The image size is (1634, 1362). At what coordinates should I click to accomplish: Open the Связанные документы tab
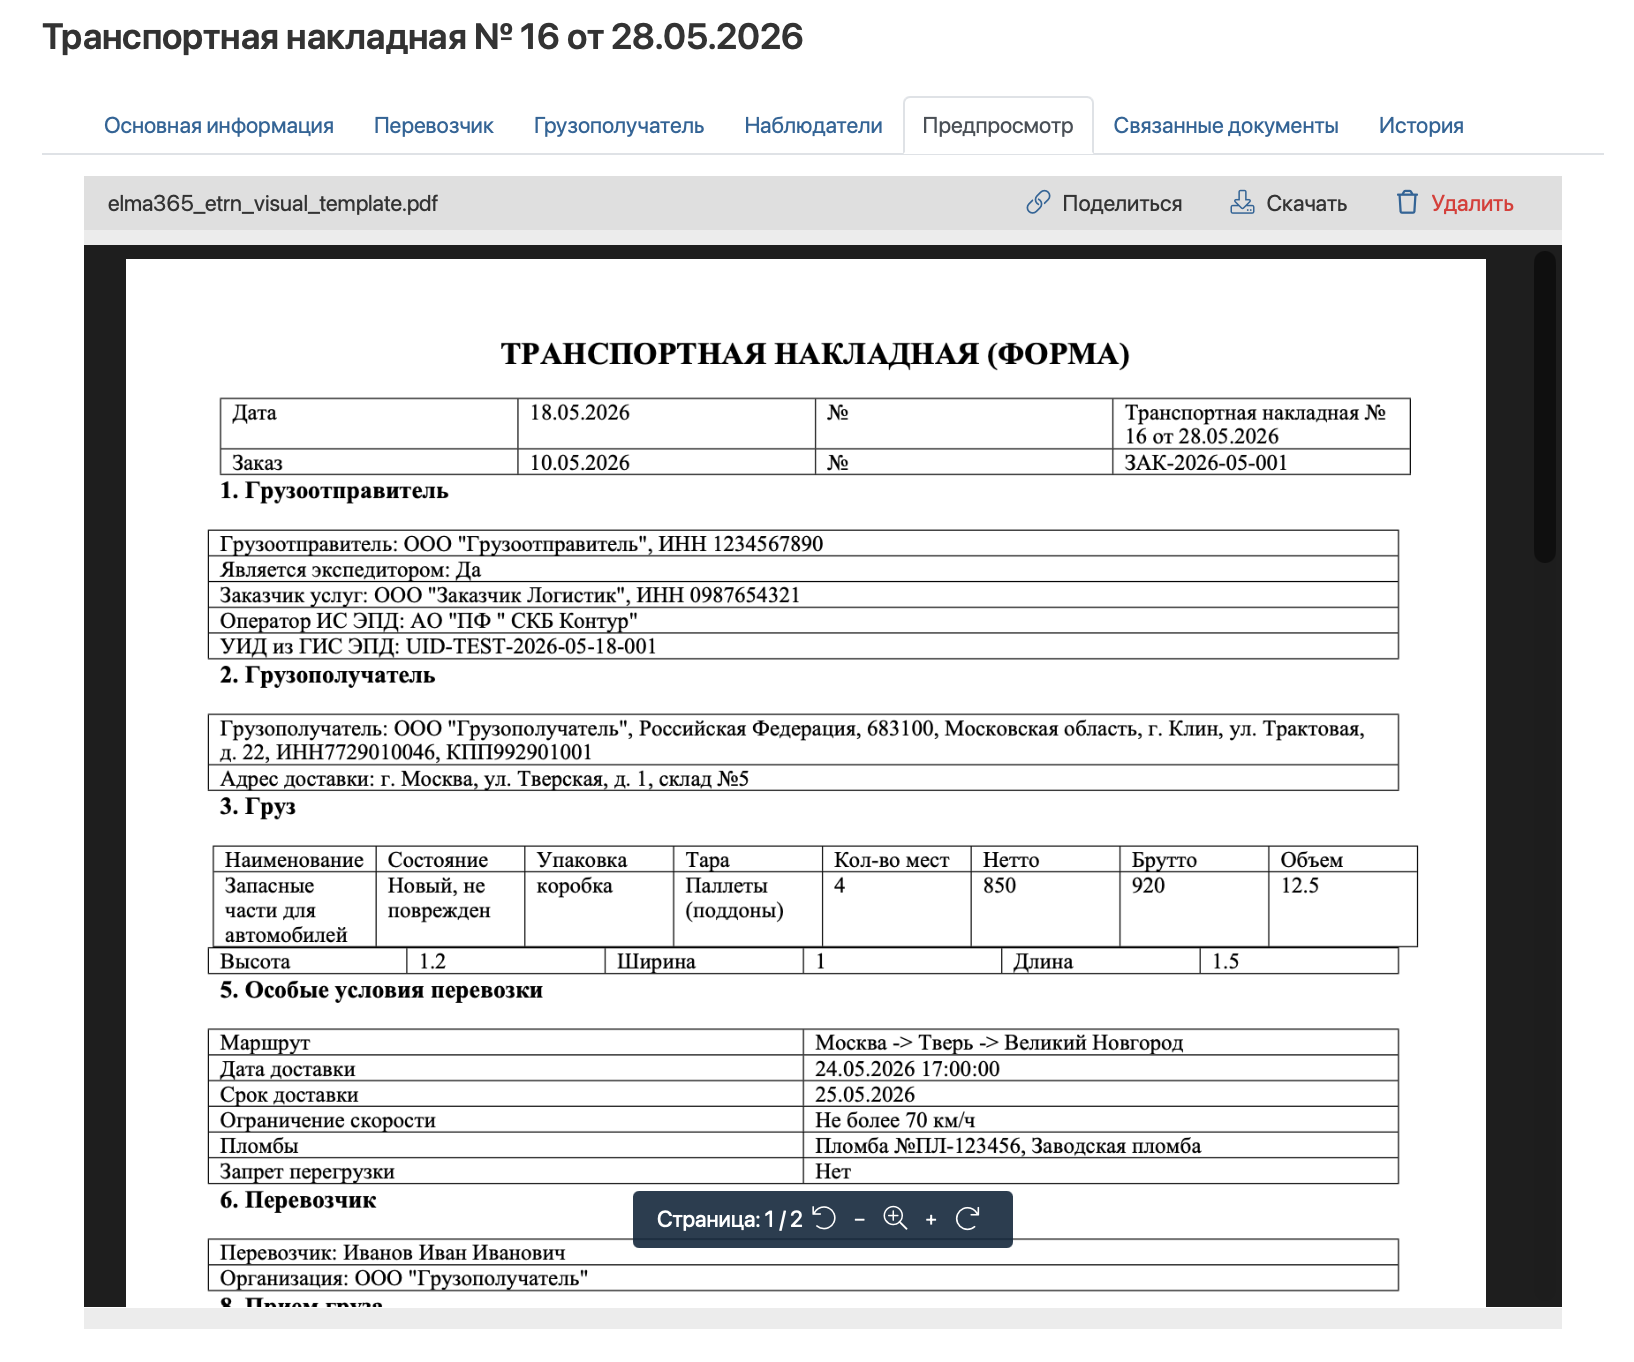click(1226, 126)
